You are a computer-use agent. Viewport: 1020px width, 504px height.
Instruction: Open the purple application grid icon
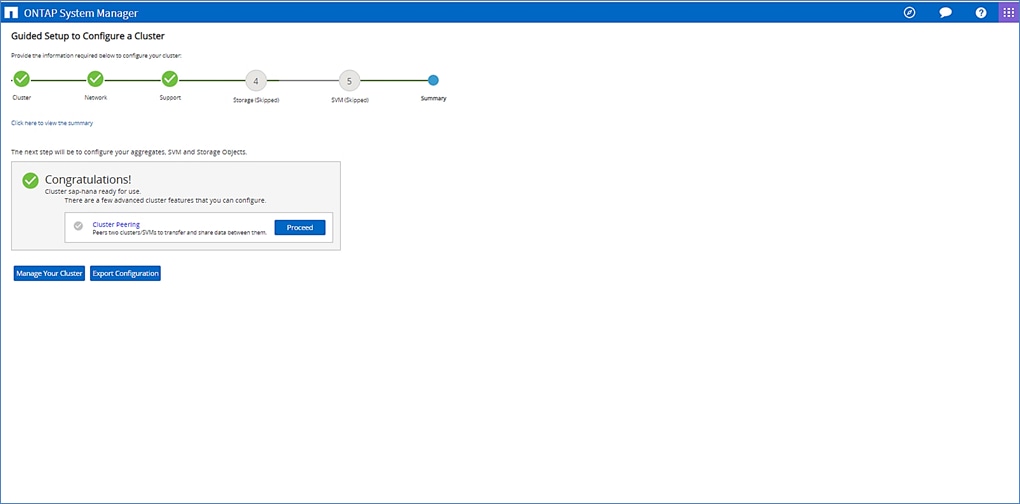coord(1009,12)
